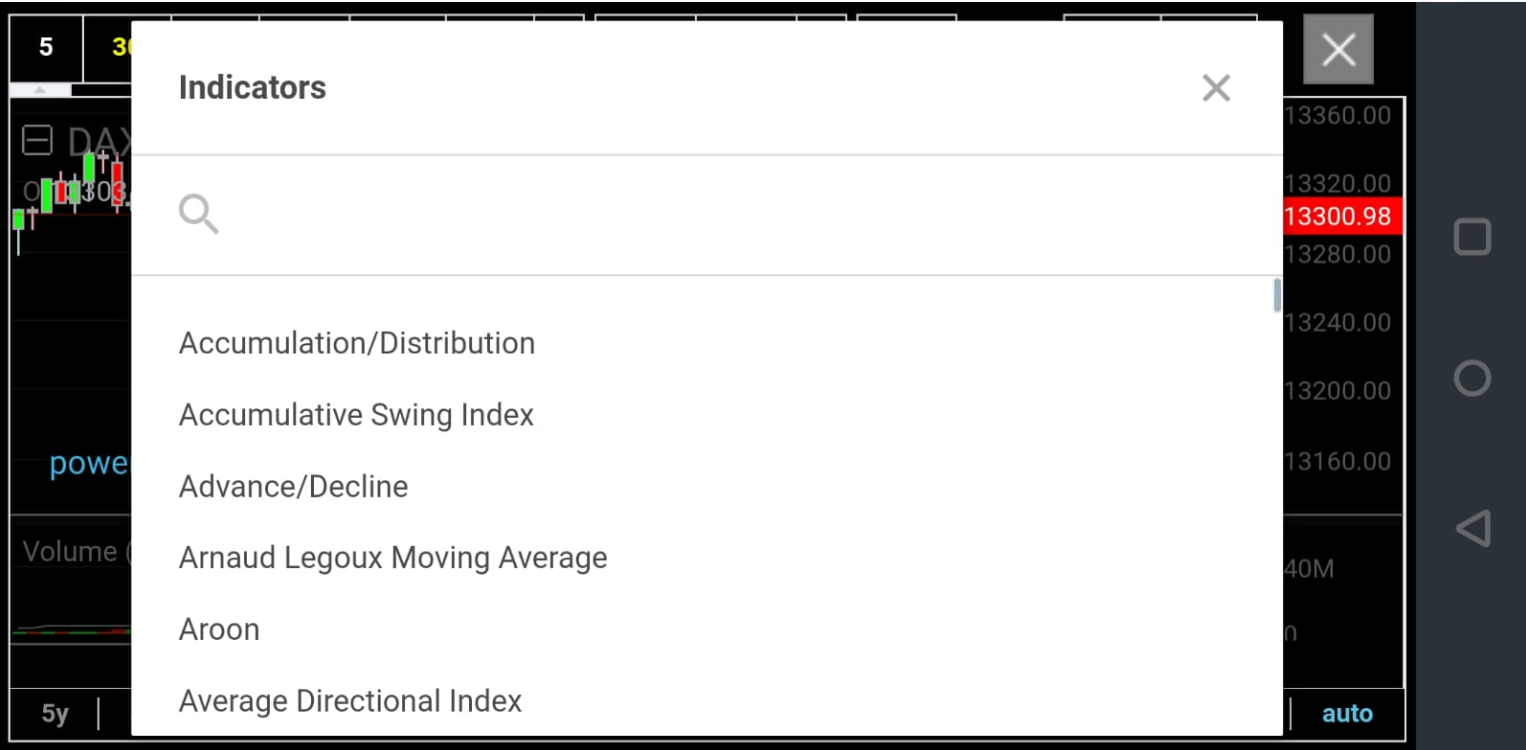
Task: Choose Advance/Decline from the list
Action: [x=293, y=487]
